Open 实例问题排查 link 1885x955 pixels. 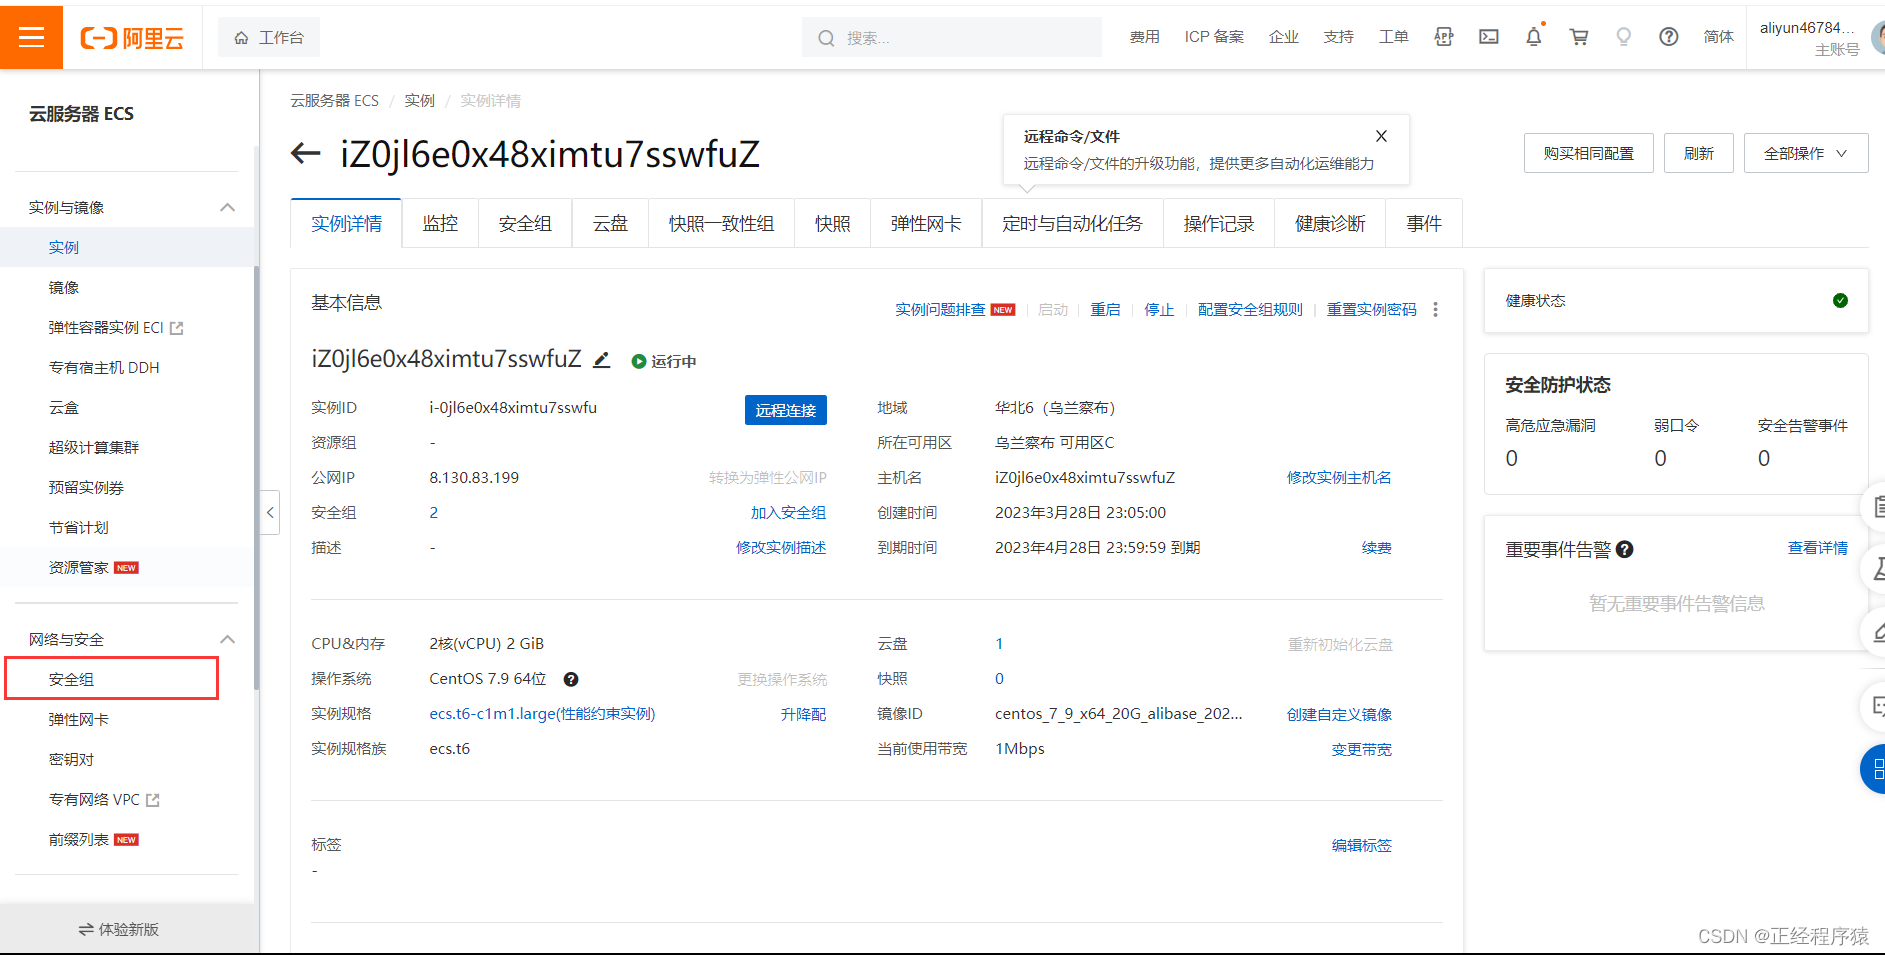pos(940,310)
